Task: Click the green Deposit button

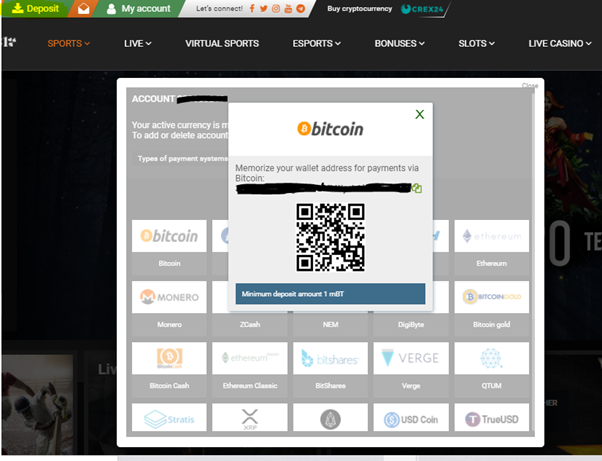Action: coord(36,8)
